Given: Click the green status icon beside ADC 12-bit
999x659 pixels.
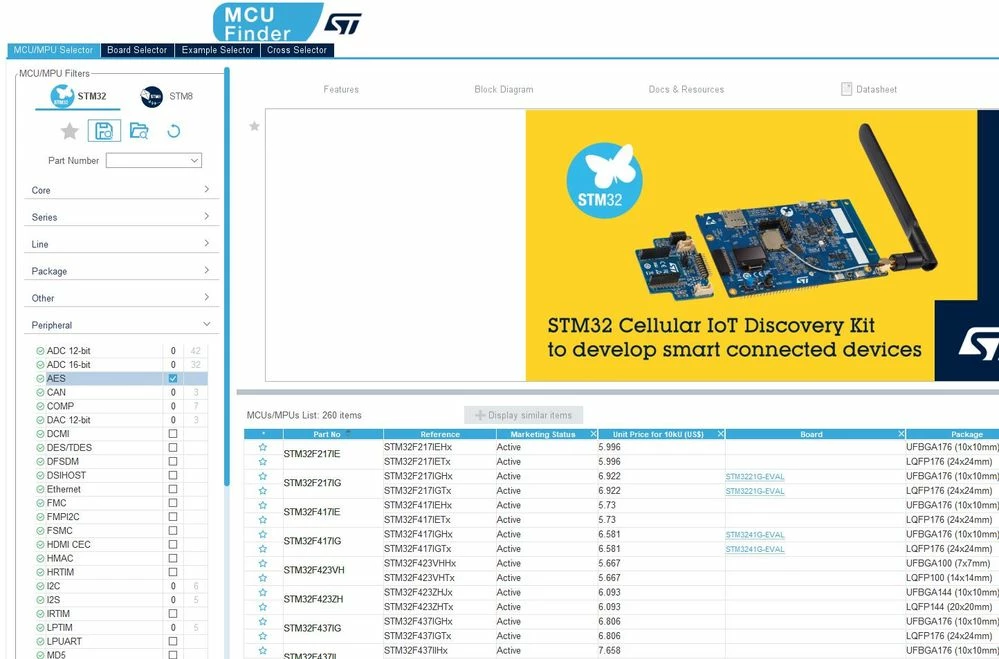Looking at the screenshot, I should coord(40,351).
